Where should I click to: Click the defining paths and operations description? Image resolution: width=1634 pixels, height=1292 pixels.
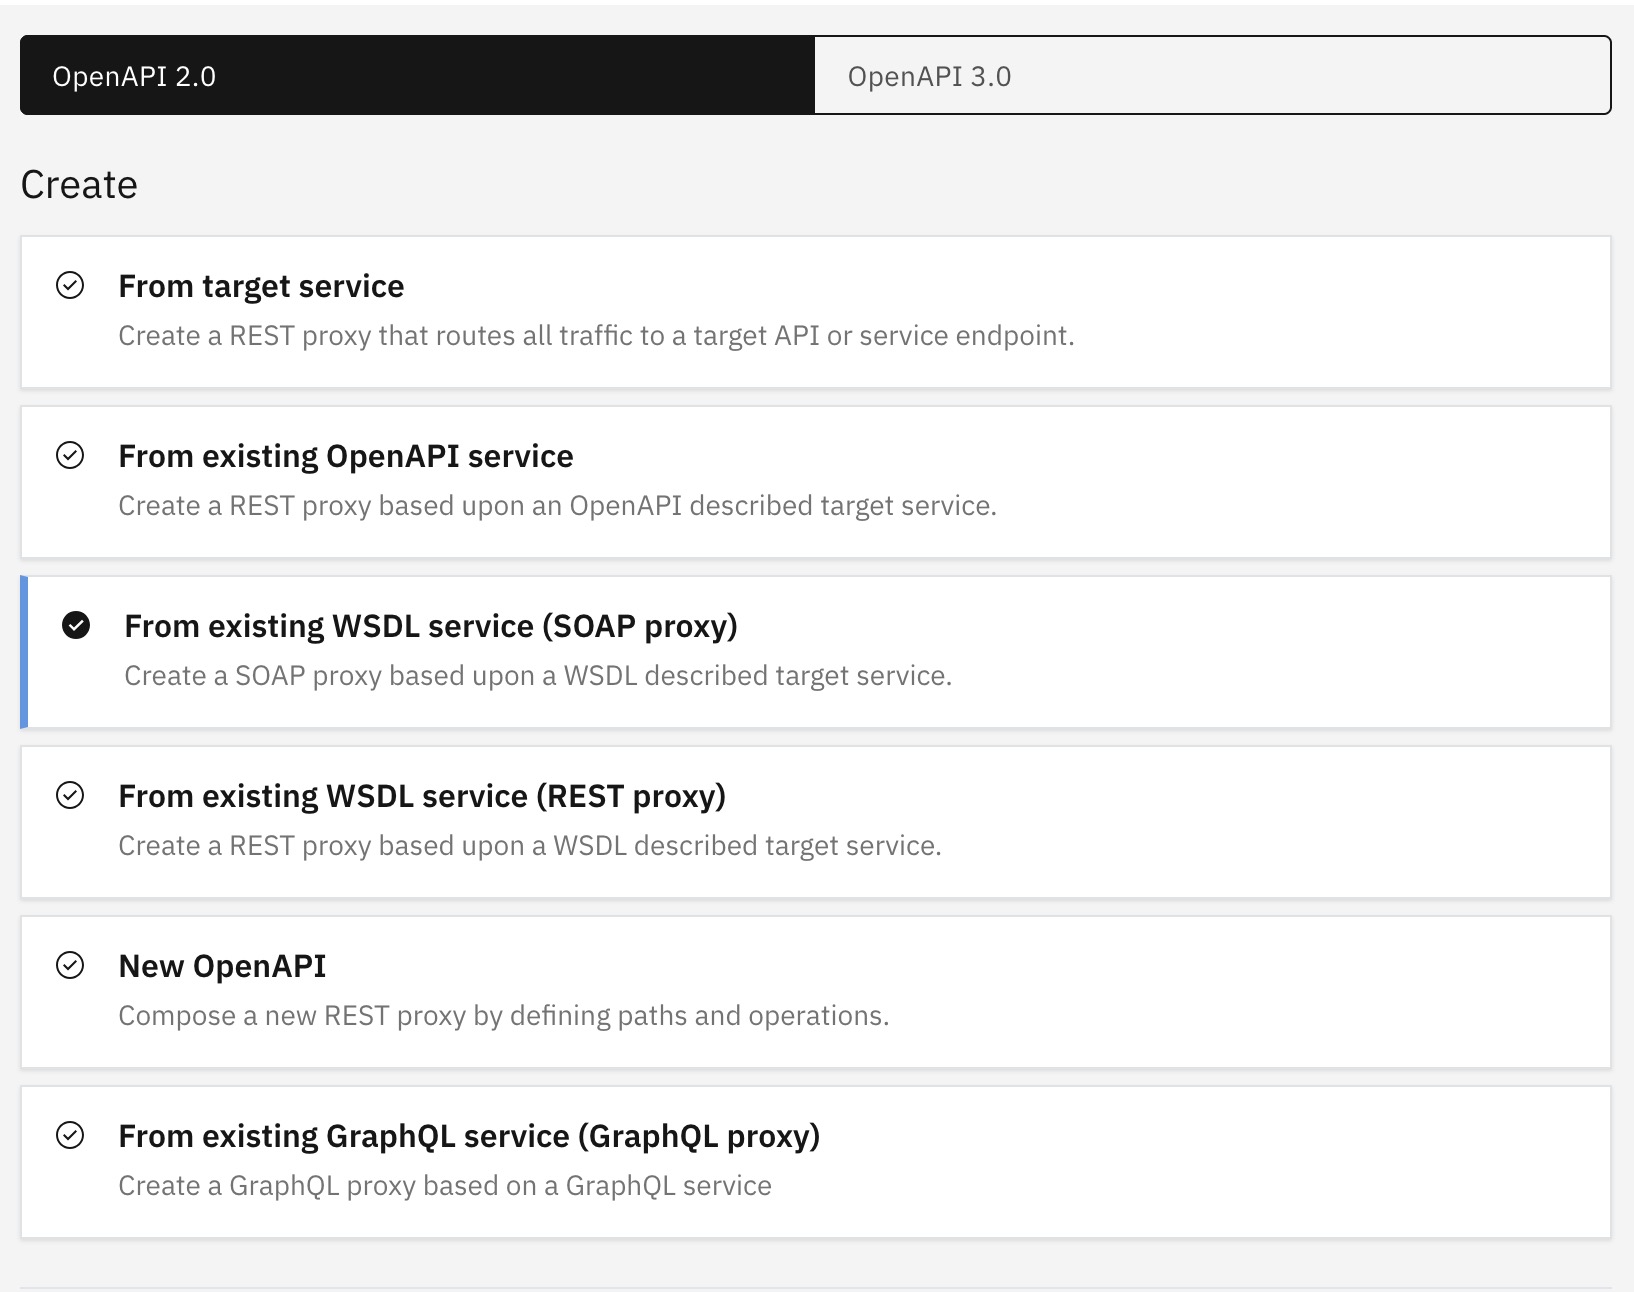(x=503, y=1016)
